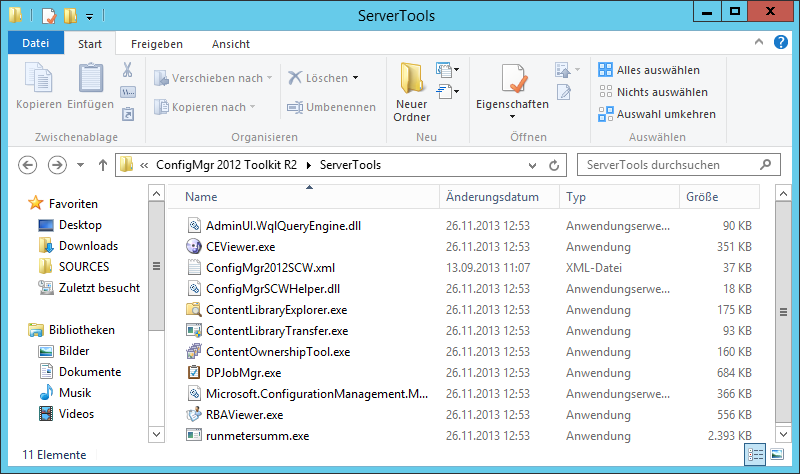Collapse the ribbon with the chevron
The image size is (800, 474).
coord(759,42)
